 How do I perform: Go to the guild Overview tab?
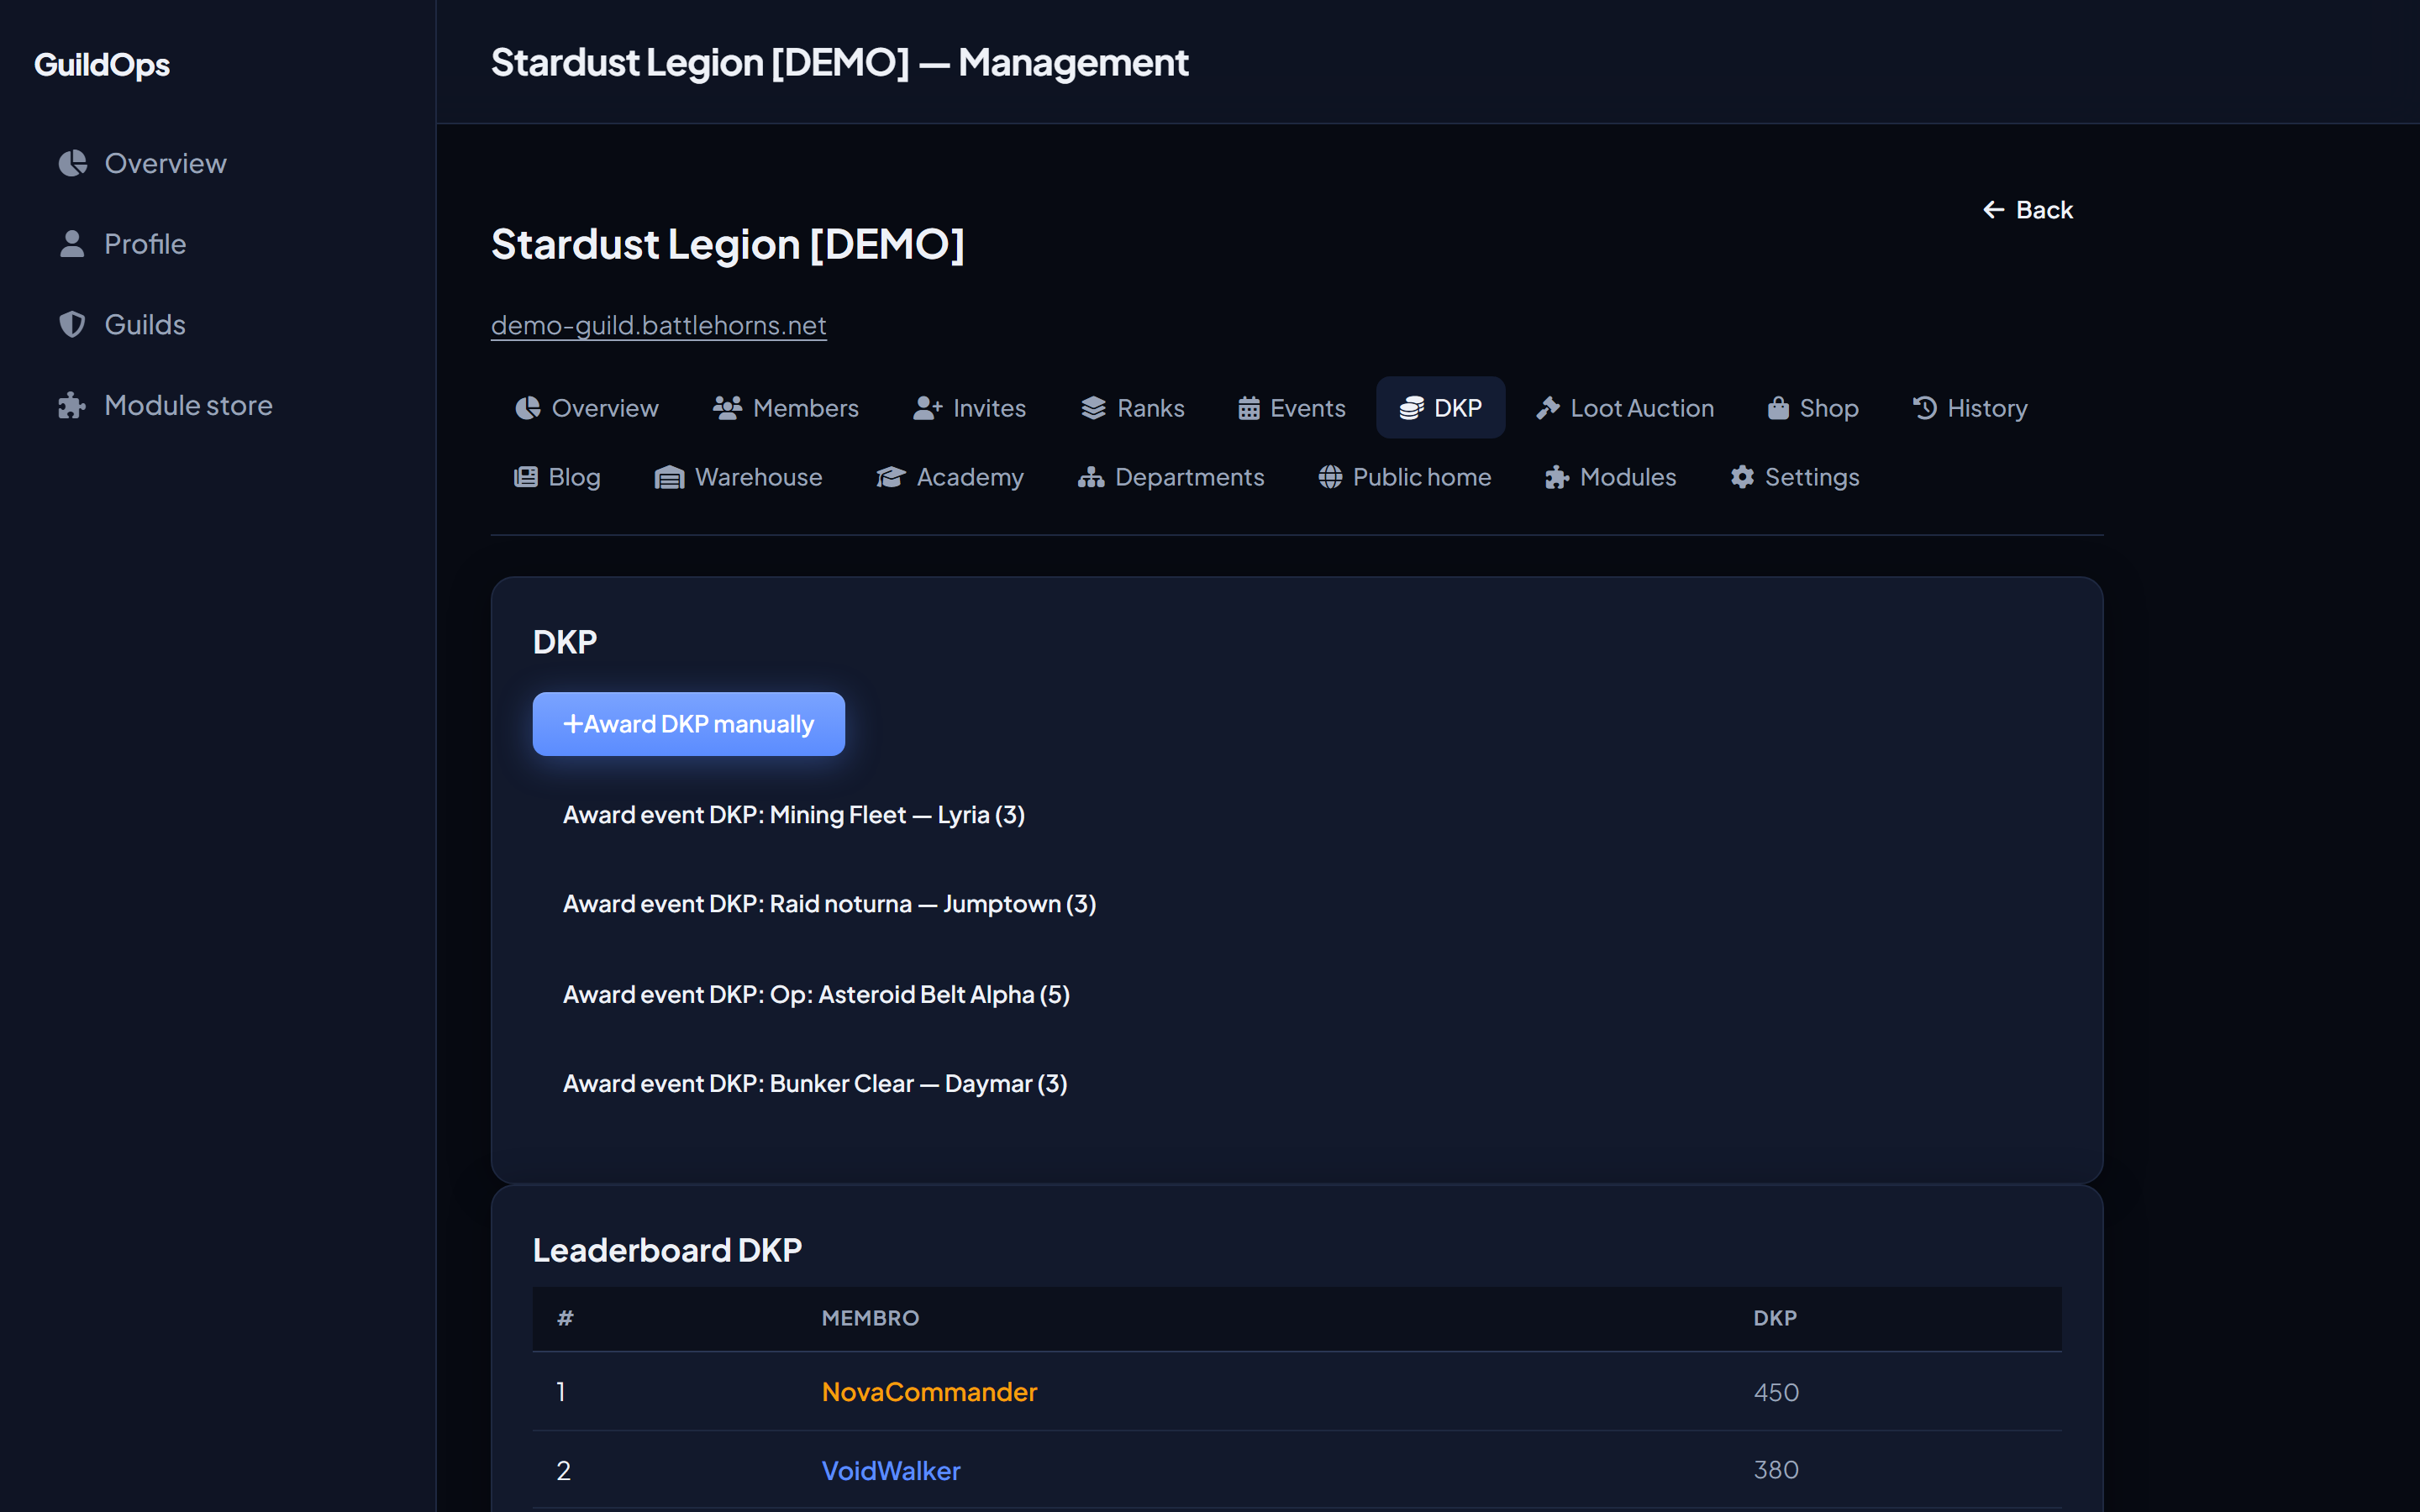[x=587, y=408]
